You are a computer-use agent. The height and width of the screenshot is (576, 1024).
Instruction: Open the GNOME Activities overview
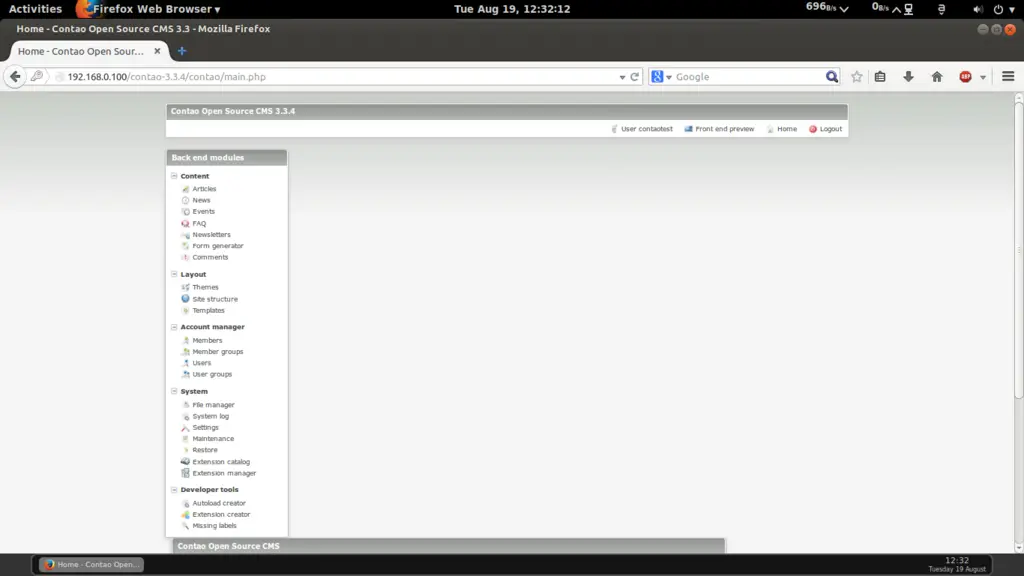[35, 9]
